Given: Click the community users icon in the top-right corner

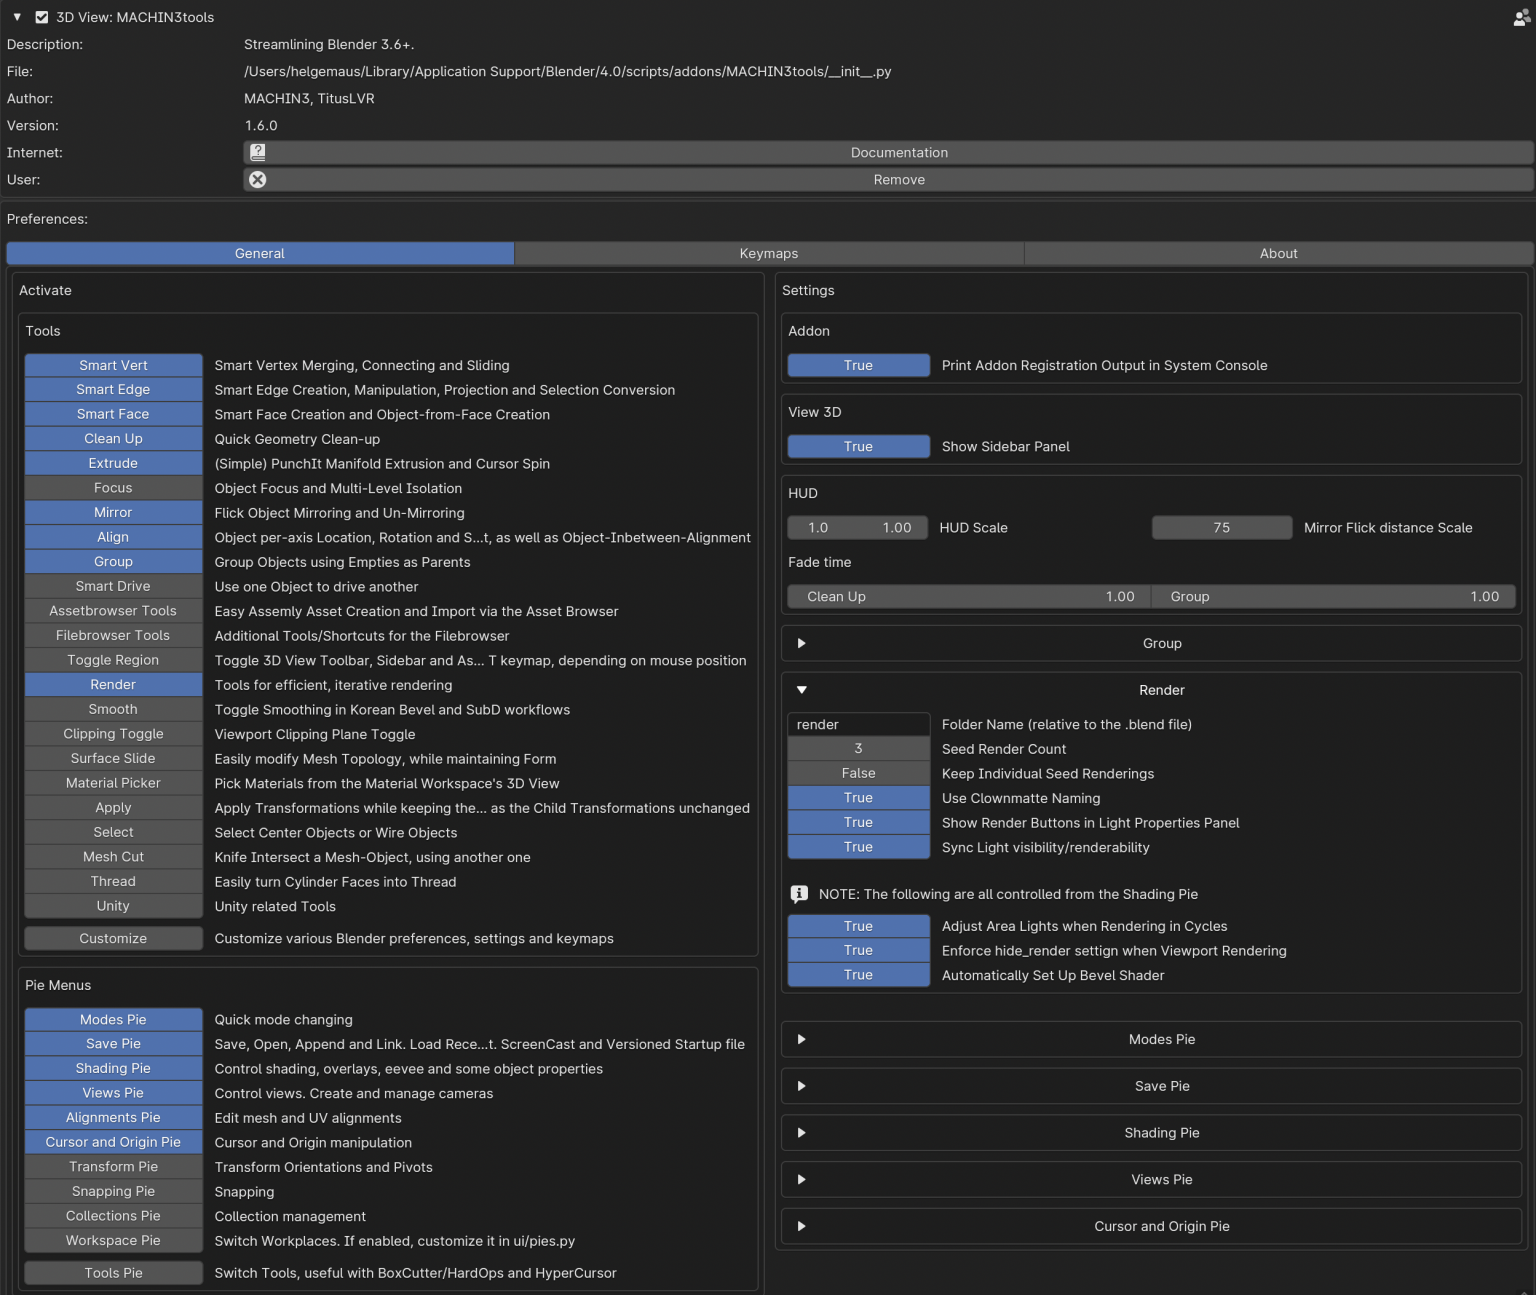Looking at the screenshot, I should (x=1520, y=17).
